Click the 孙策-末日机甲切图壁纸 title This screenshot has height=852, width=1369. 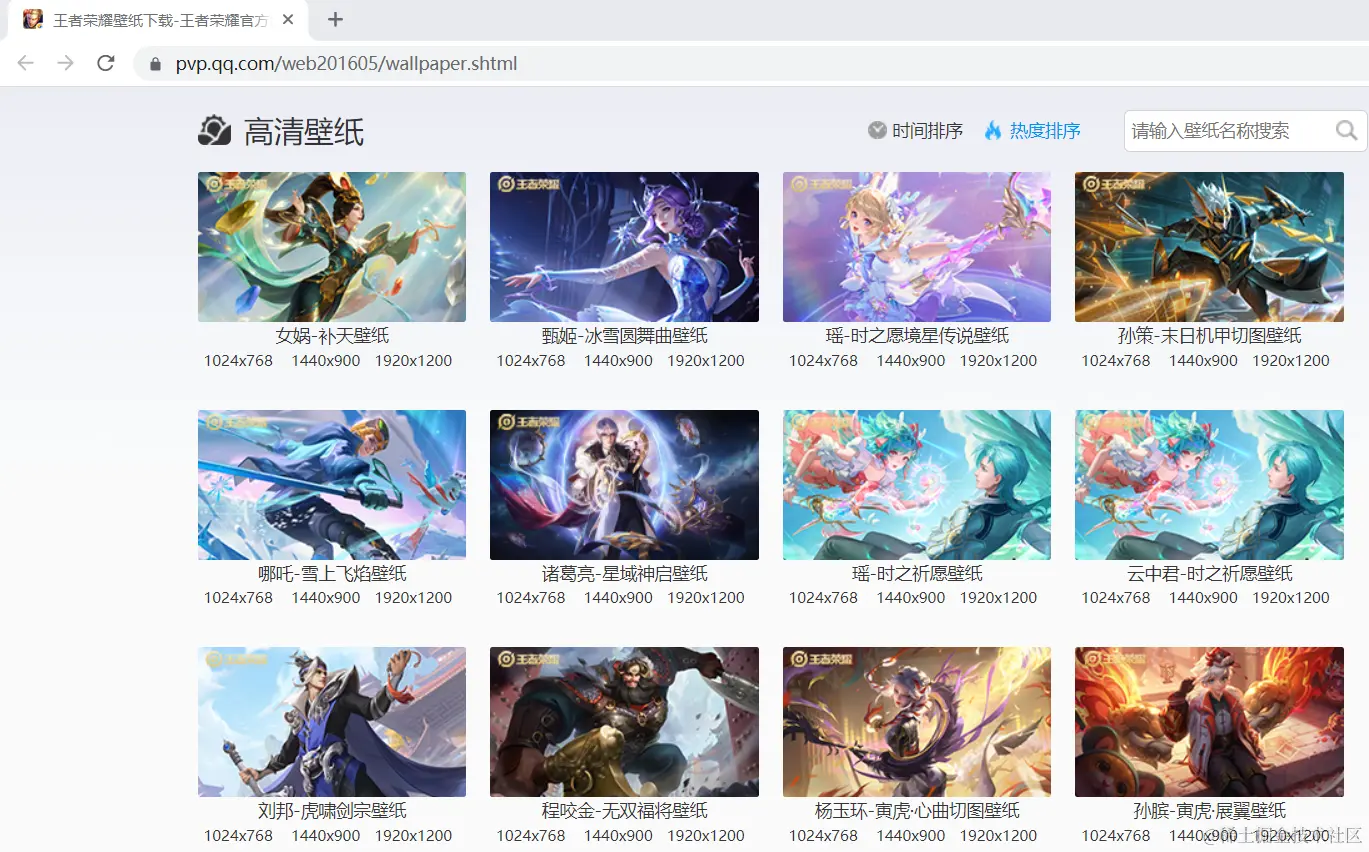pos(1210,336)
